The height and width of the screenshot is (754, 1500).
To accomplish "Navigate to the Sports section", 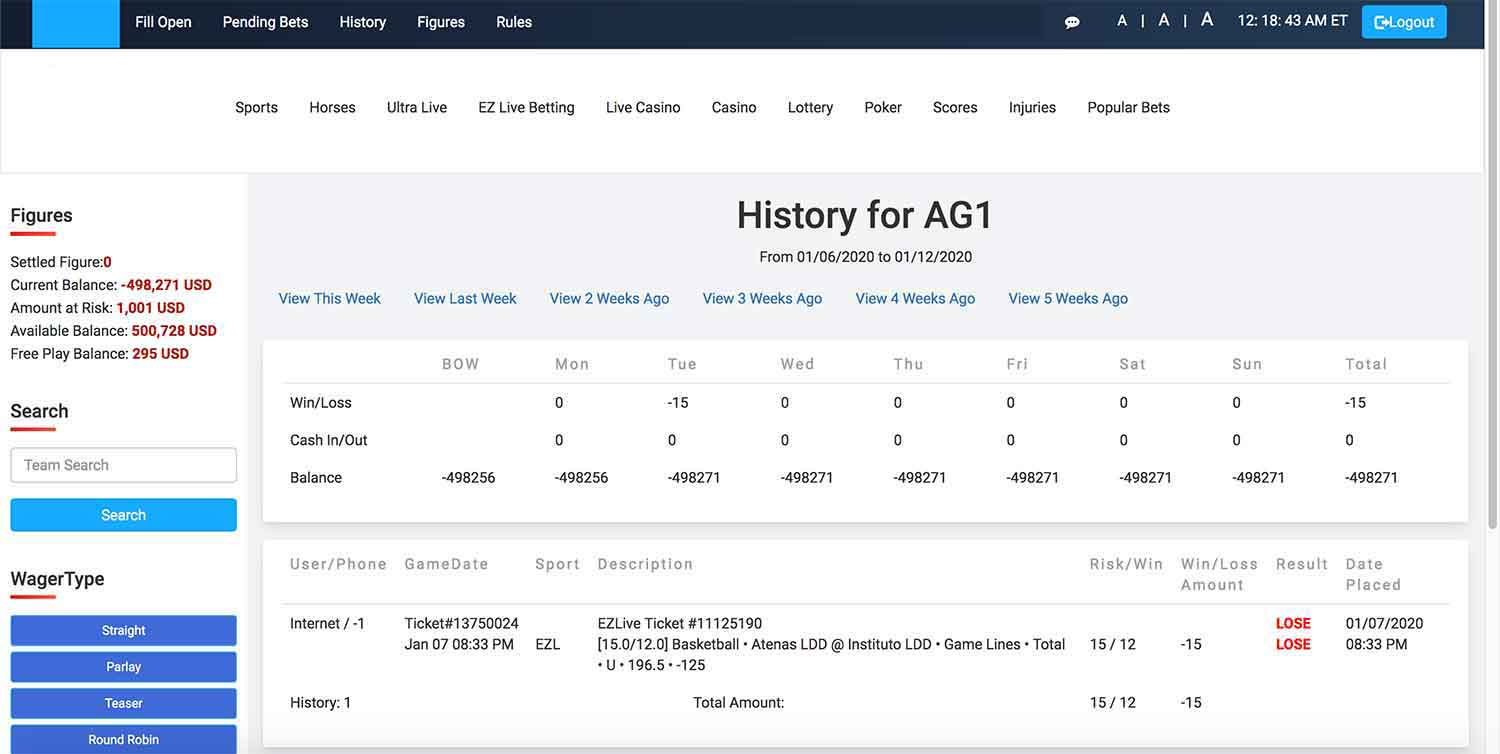I will (x=256, y=107).
